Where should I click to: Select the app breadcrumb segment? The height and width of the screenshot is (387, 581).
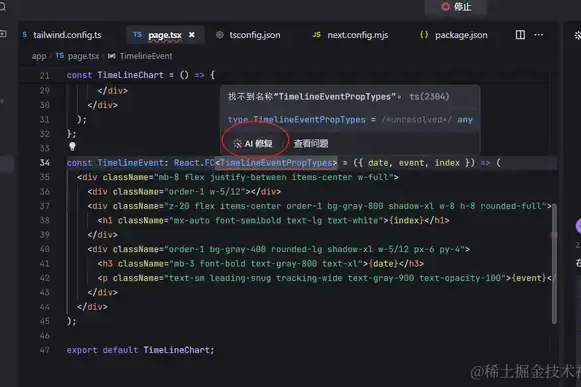(x=39, y=56)
